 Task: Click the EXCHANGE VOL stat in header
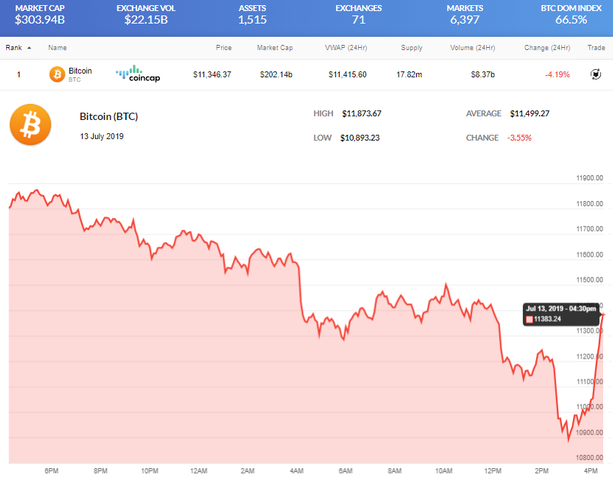146,14
